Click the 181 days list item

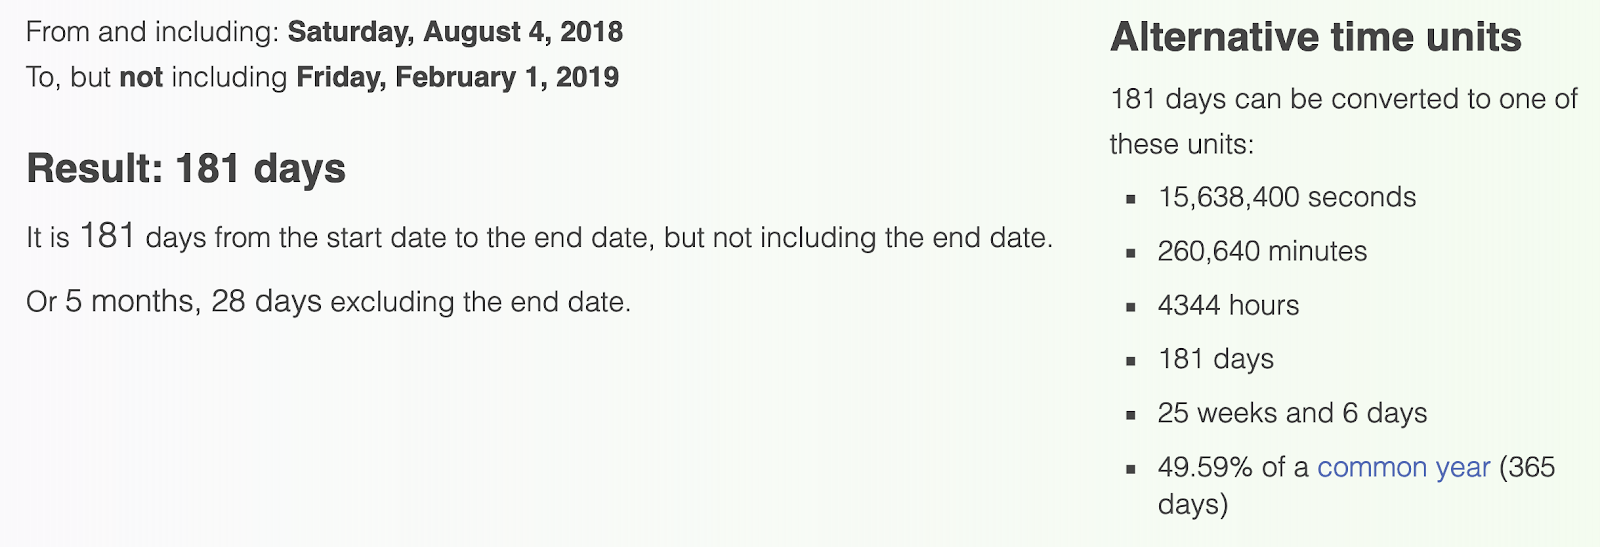click(1216, 360)
